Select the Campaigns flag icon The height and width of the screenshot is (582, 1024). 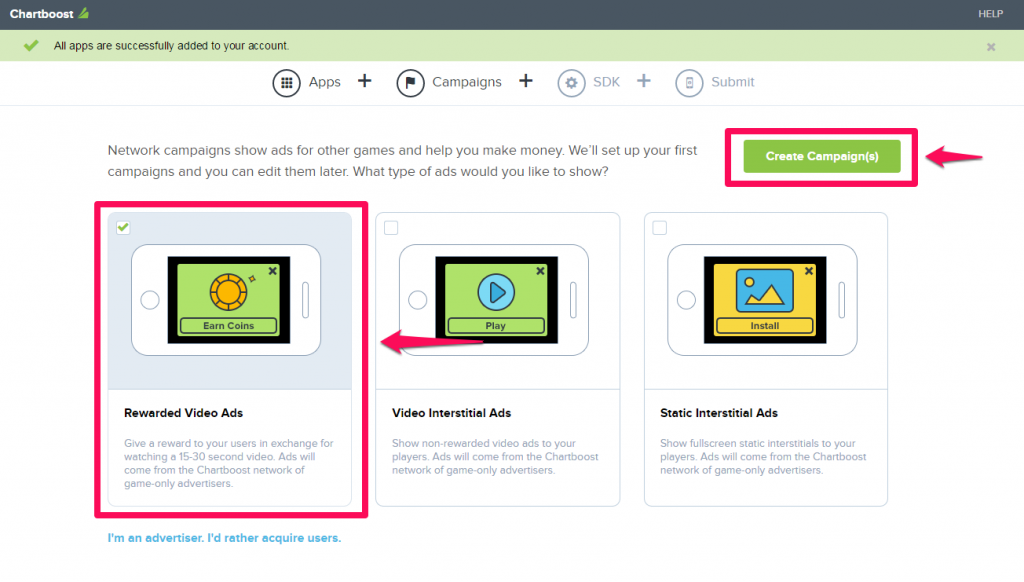click(411, 82)
